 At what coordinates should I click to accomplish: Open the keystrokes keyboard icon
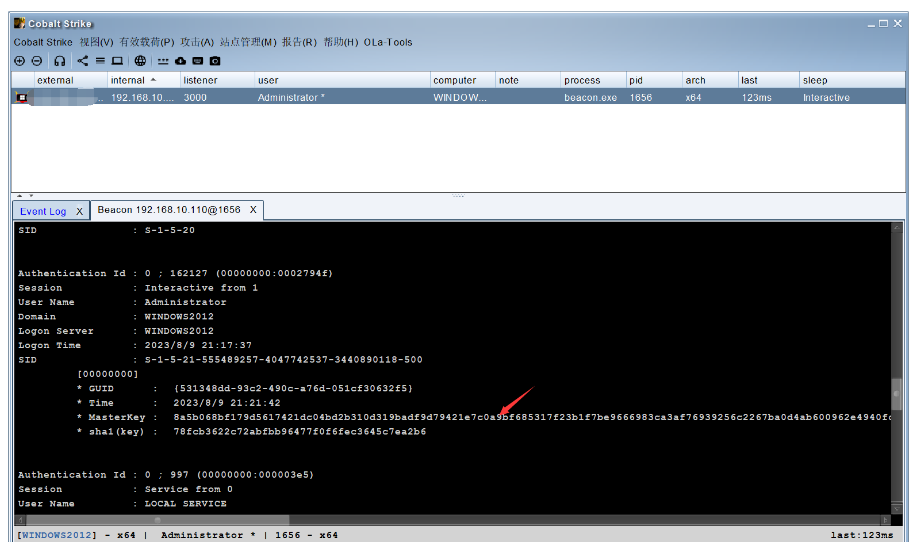pyautogui.click(x=197, y=61)
